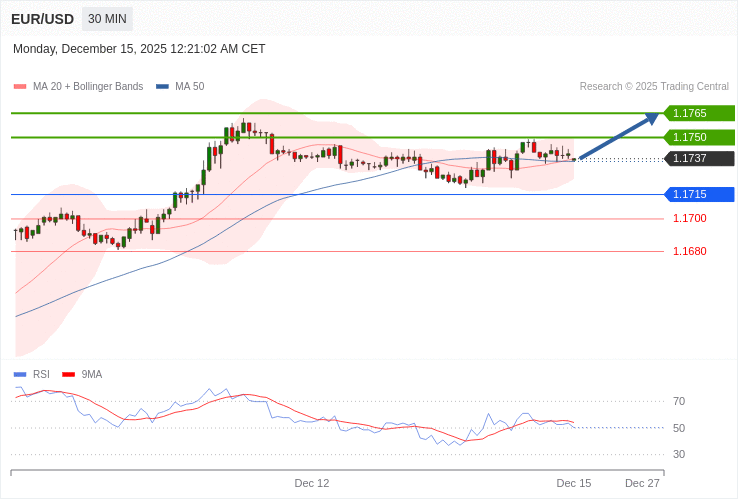
Task: Click the Research © 2025 Trading Central credit
Action: pos(654,87)
